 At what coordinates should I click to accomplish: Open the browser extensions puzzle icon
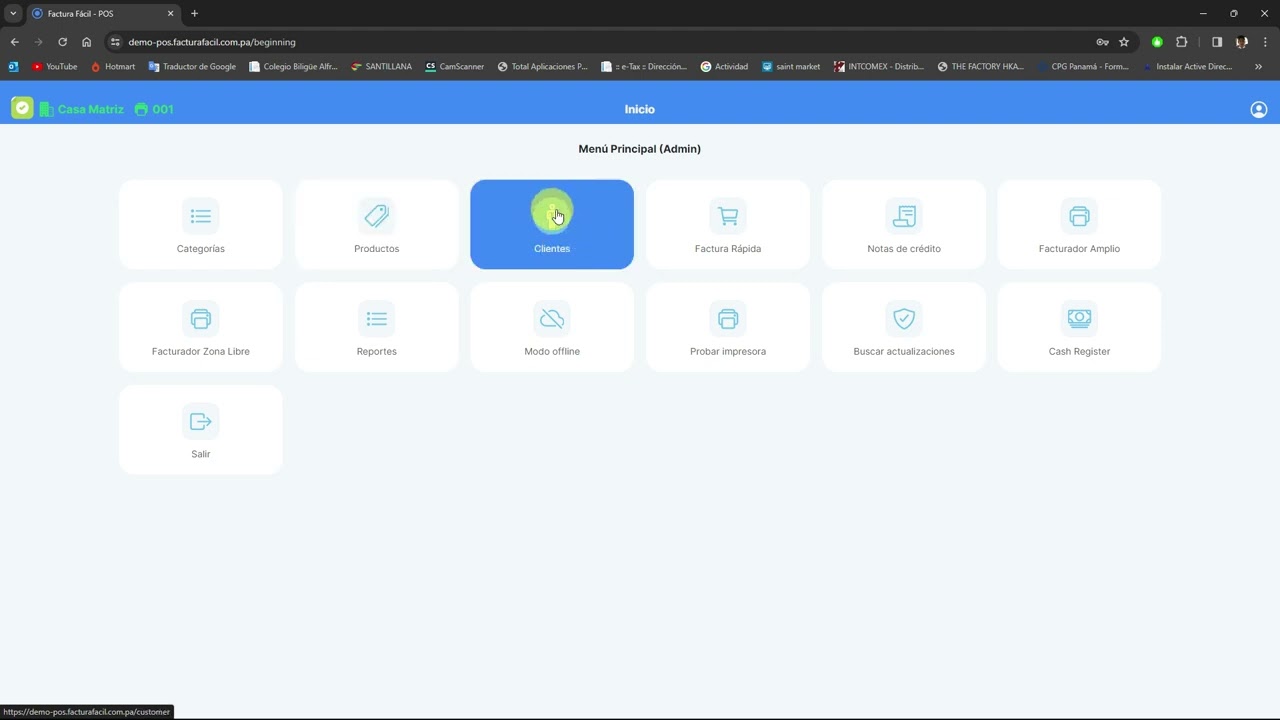coord(1181,42)
